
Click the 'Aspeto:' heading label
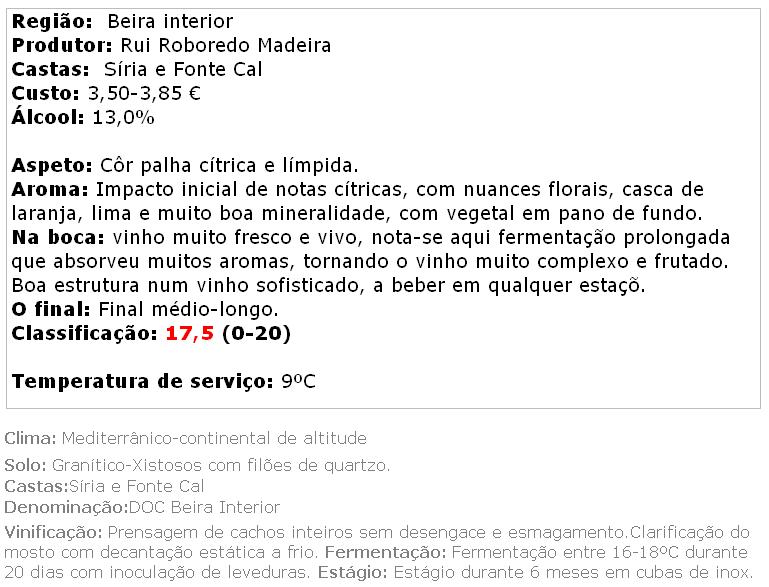coord(52,165)
